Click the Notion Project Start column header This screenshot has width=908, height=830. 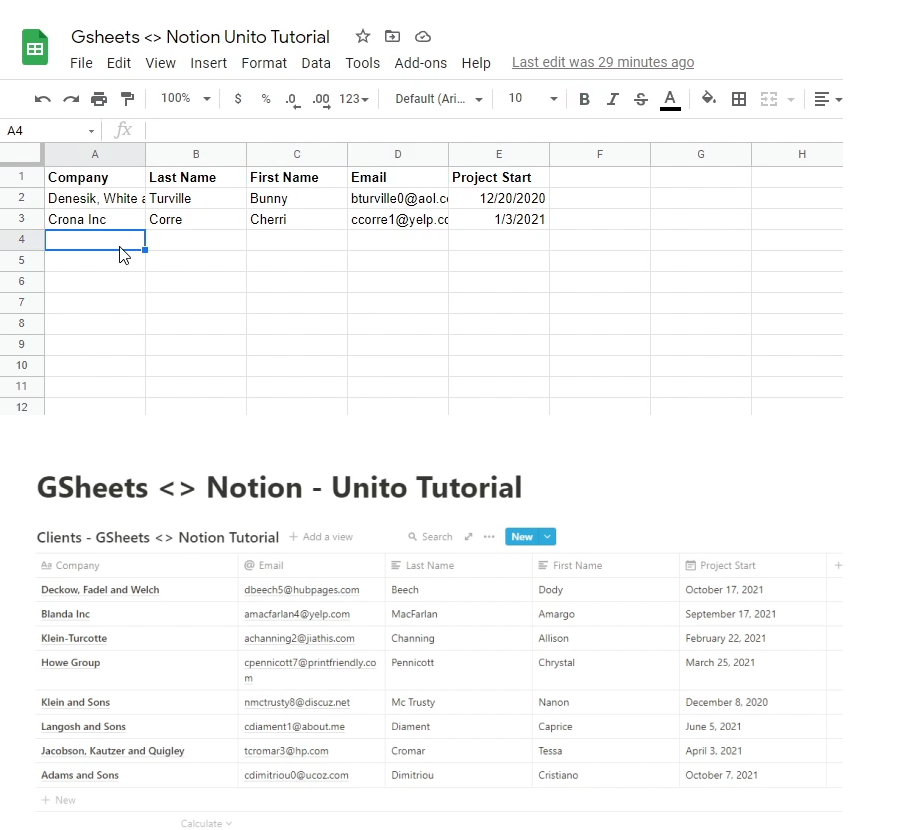[x=753, y=565]
